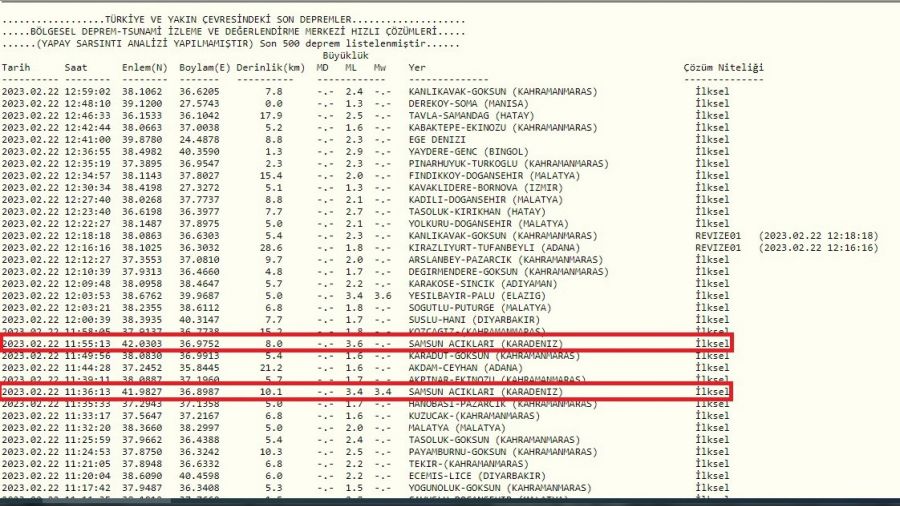
Task: Select "YAYDERE-GENC (BINGOL)" location
Action: [x=468, y=152]
